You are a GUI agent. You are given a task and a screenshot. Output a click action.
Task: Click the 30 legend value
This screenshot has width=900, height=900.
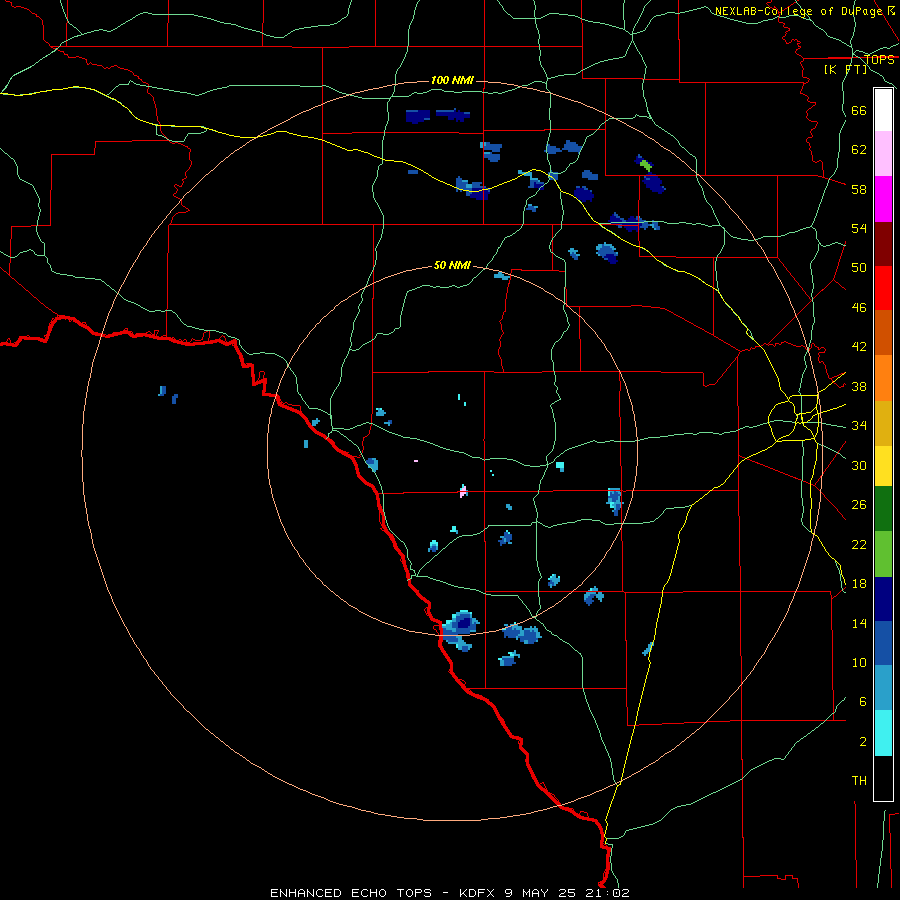pyautogui.click(x=859, y=465)
